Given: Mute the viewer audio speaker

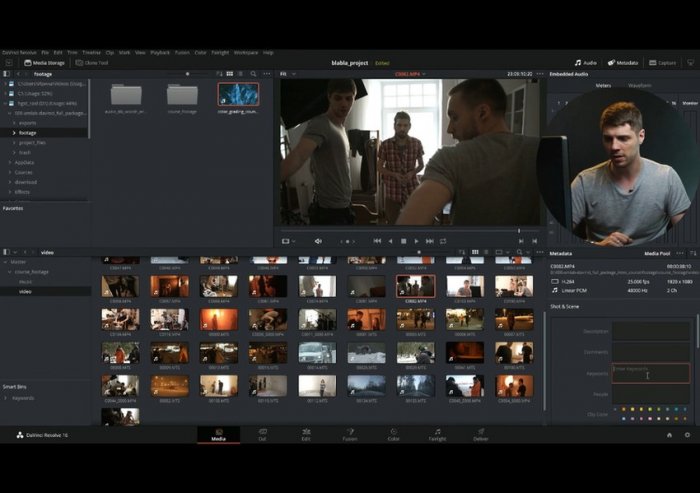Looking at the screenshot, I should (x=318, y=241).
